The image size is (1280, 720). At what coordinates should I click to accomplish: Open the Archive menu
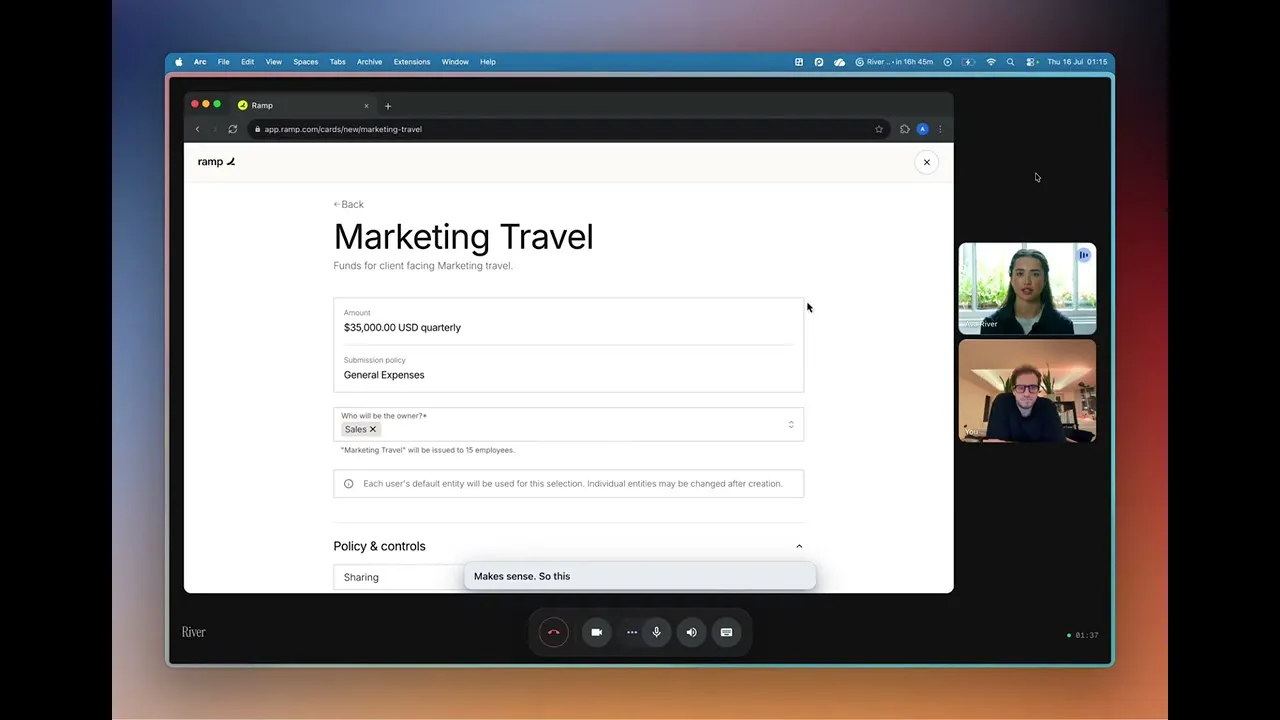click(369, 62)
